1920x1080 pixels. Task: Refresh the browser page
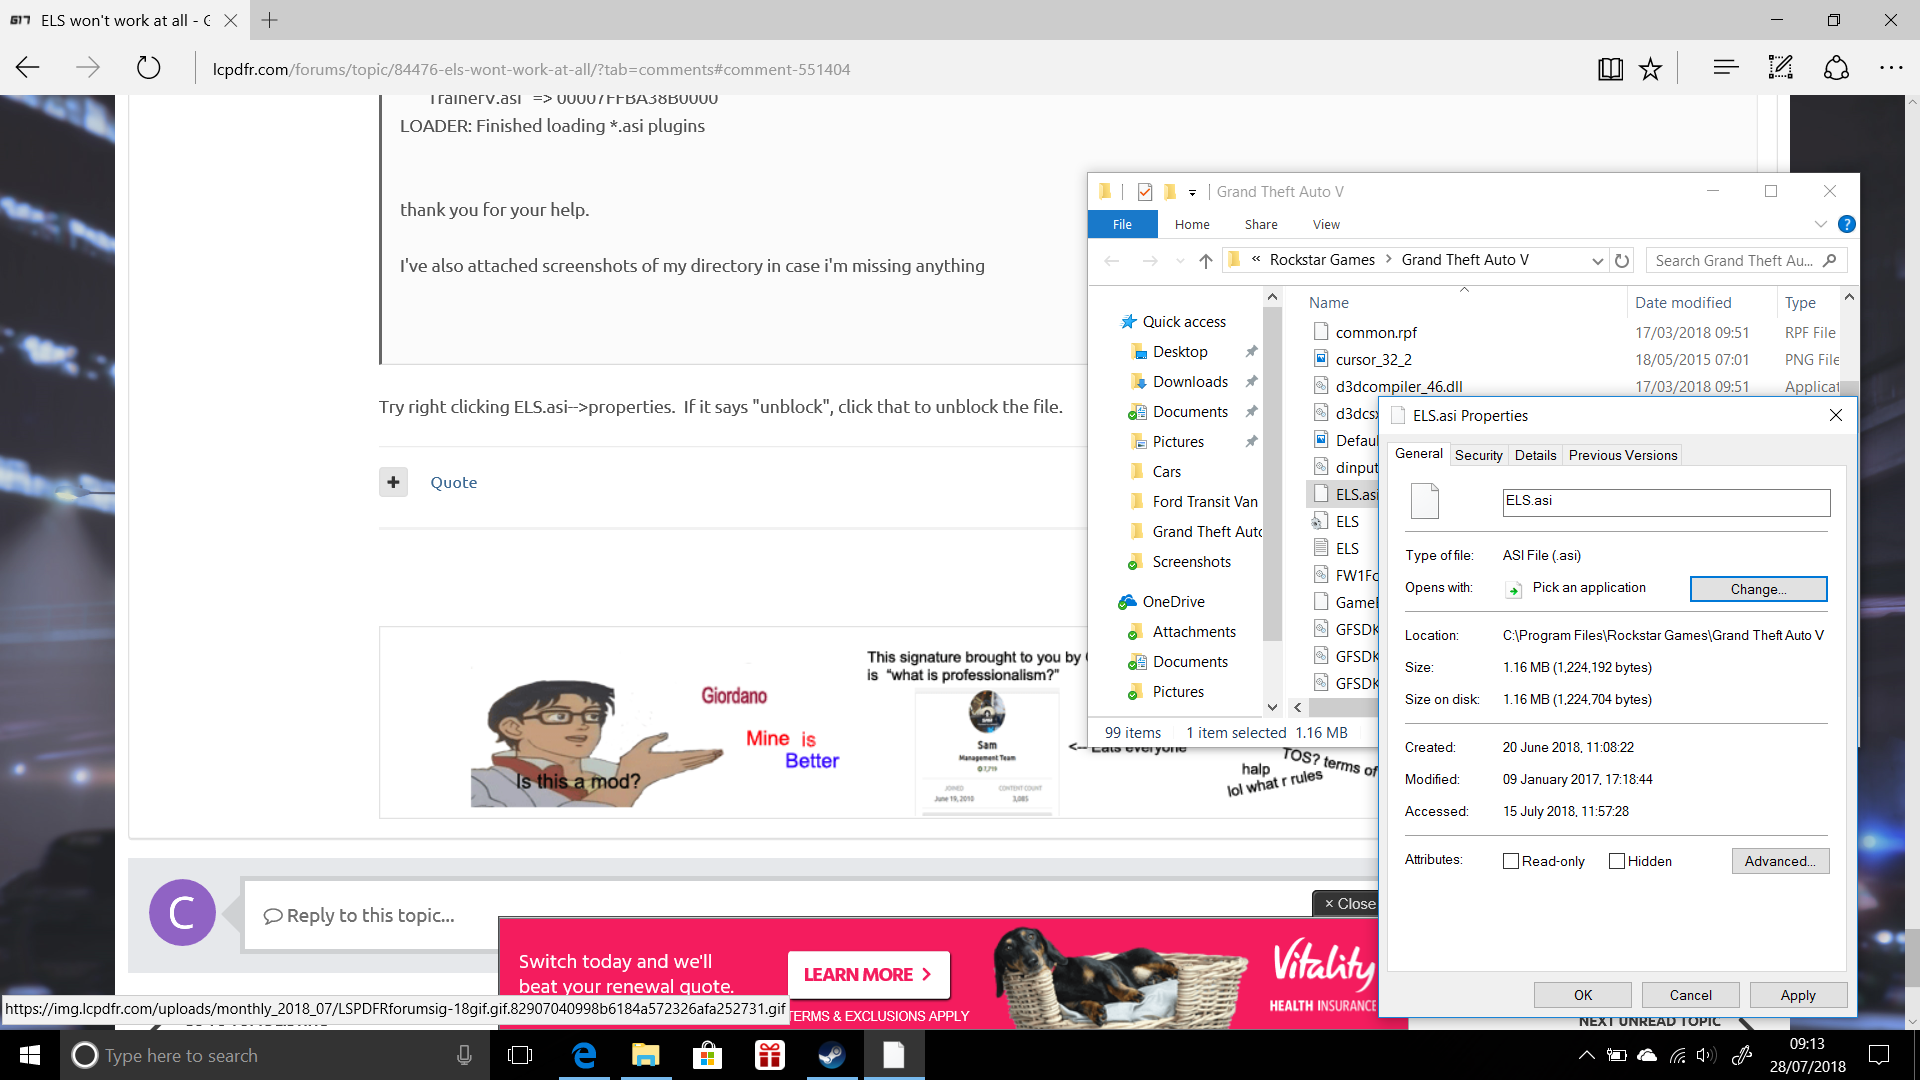coord(148,68)
